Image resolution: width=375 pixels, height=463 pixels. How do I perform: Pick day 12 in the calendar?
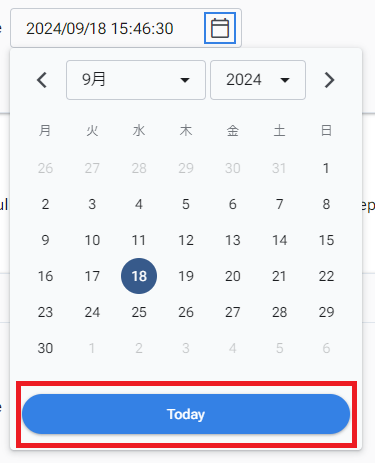click(186, 240)
